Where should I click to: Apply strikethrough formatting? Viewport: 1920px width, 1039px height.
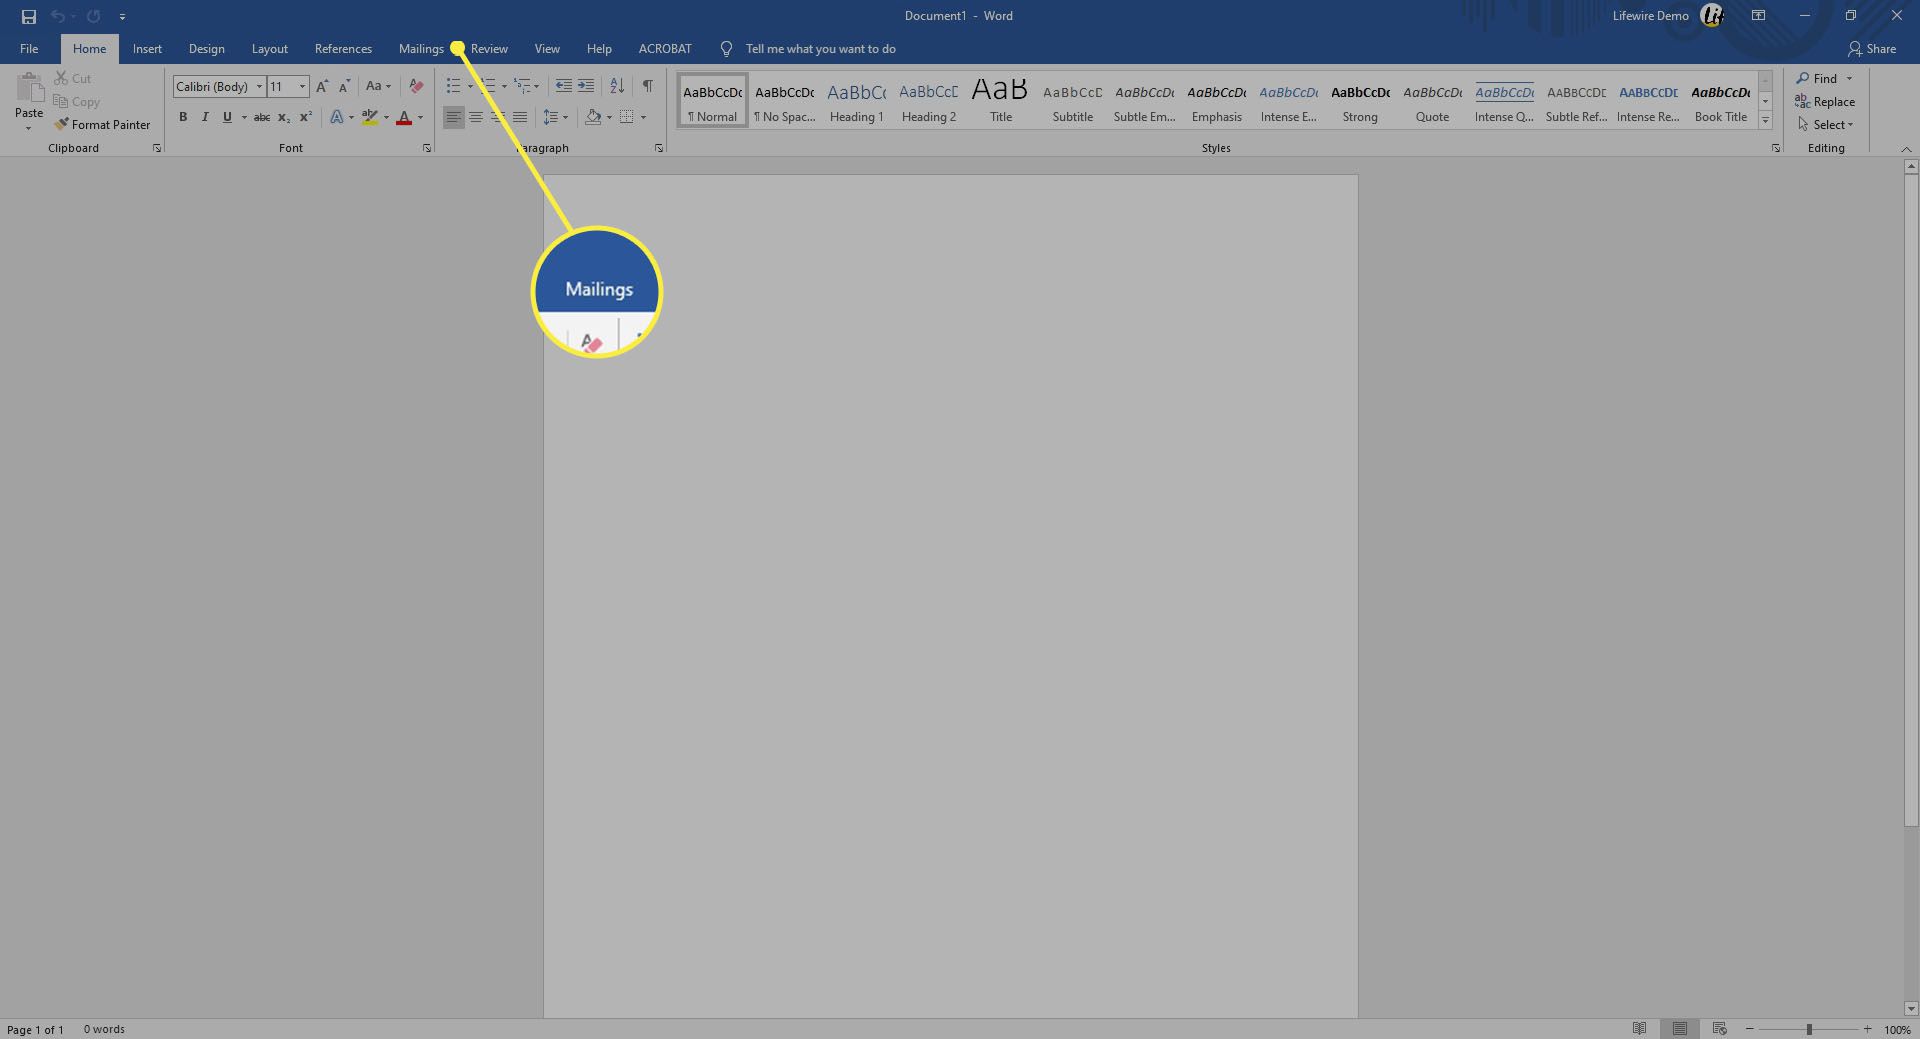coord(262,117)
